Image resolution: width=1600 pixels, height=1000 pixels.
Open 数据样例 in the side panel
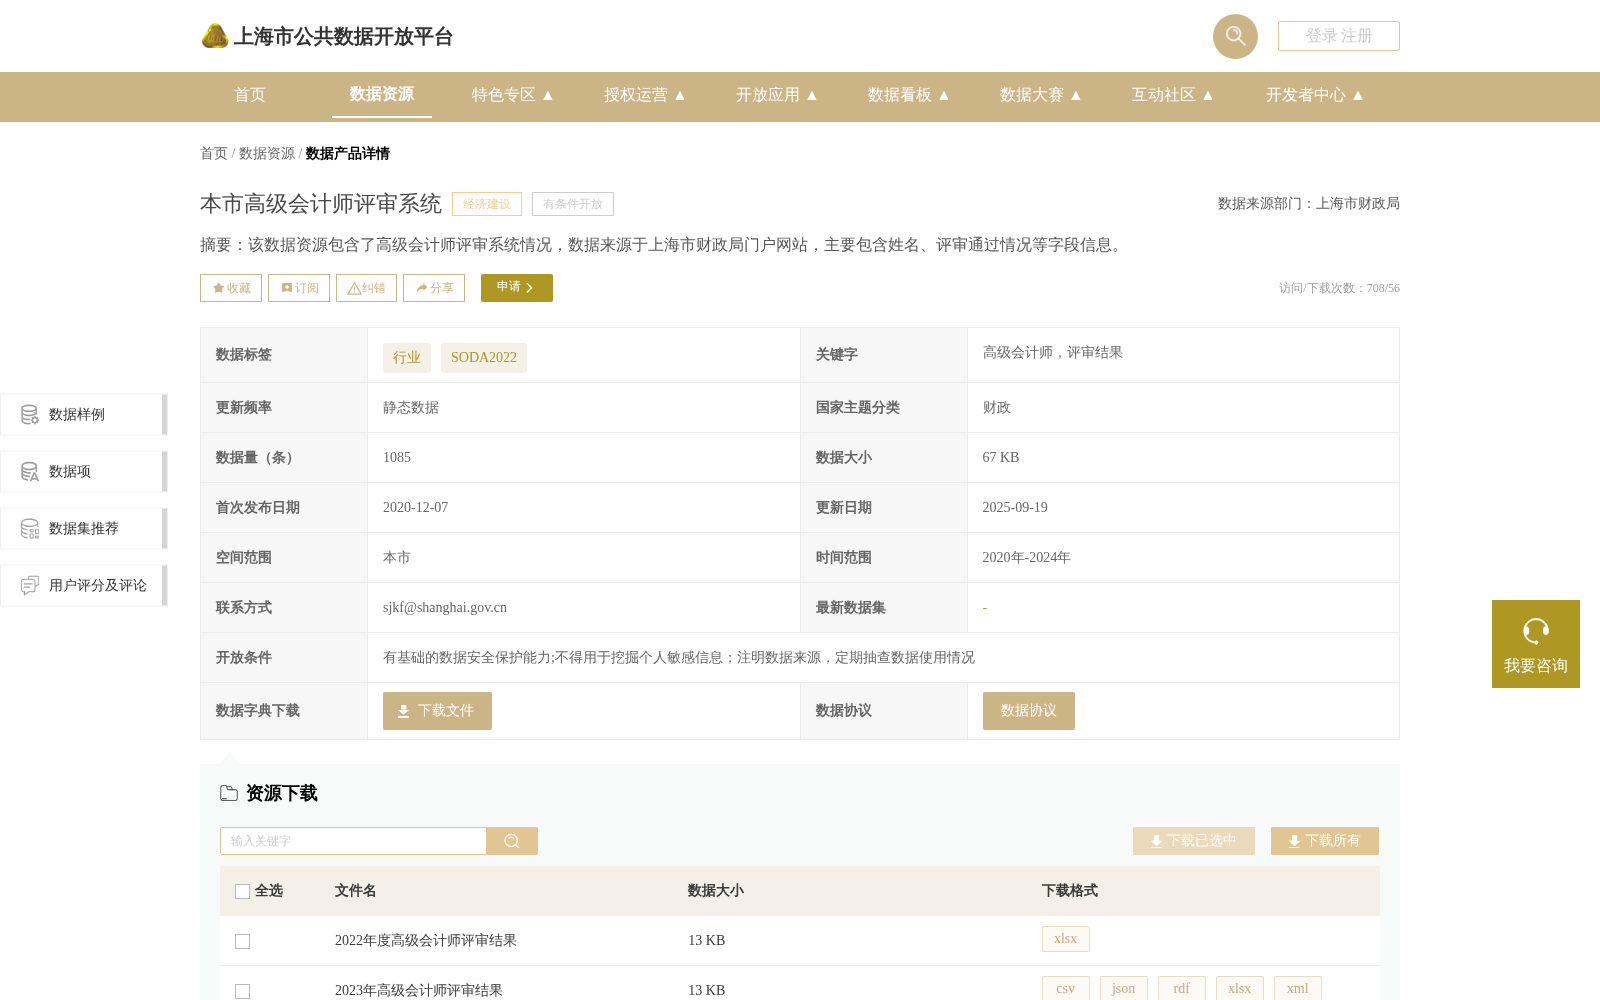[x=84, y=414]
